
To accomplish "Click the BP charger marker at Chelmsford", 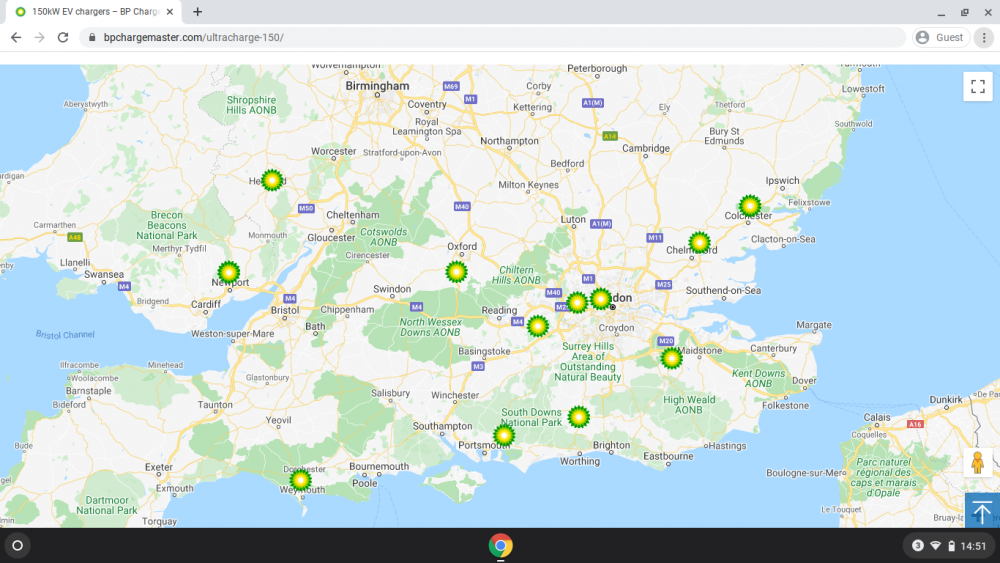I will pyautogui.click(x=700, y=242).
